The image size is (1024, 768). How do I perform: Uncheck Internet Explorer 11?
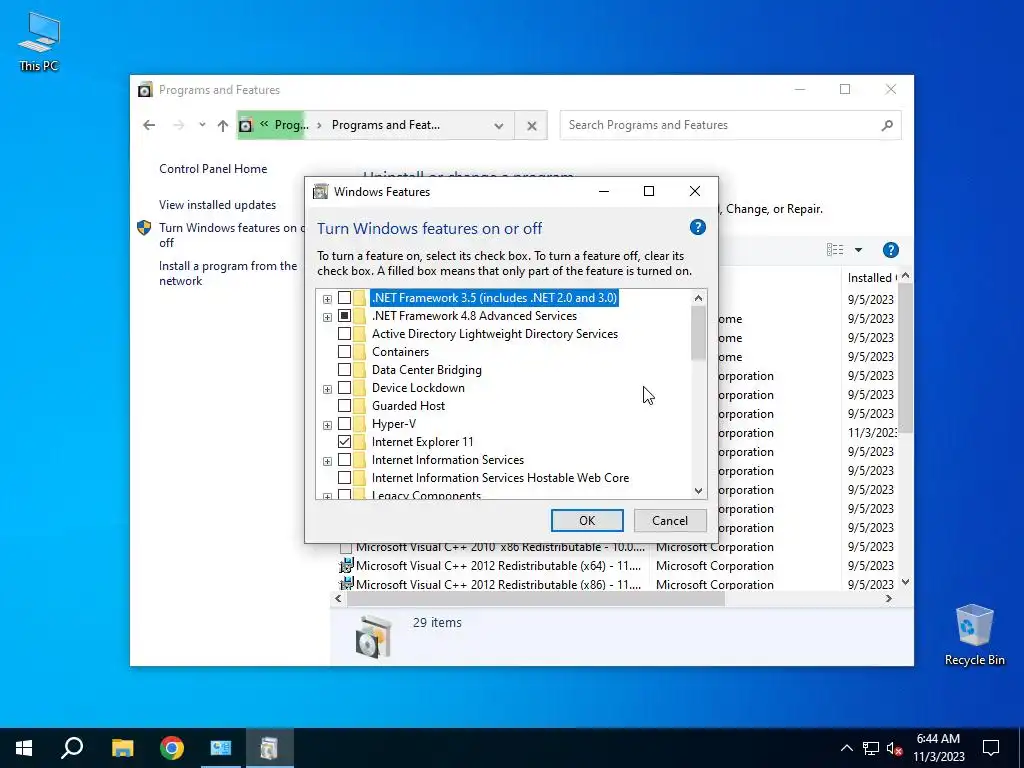[344, 442]
